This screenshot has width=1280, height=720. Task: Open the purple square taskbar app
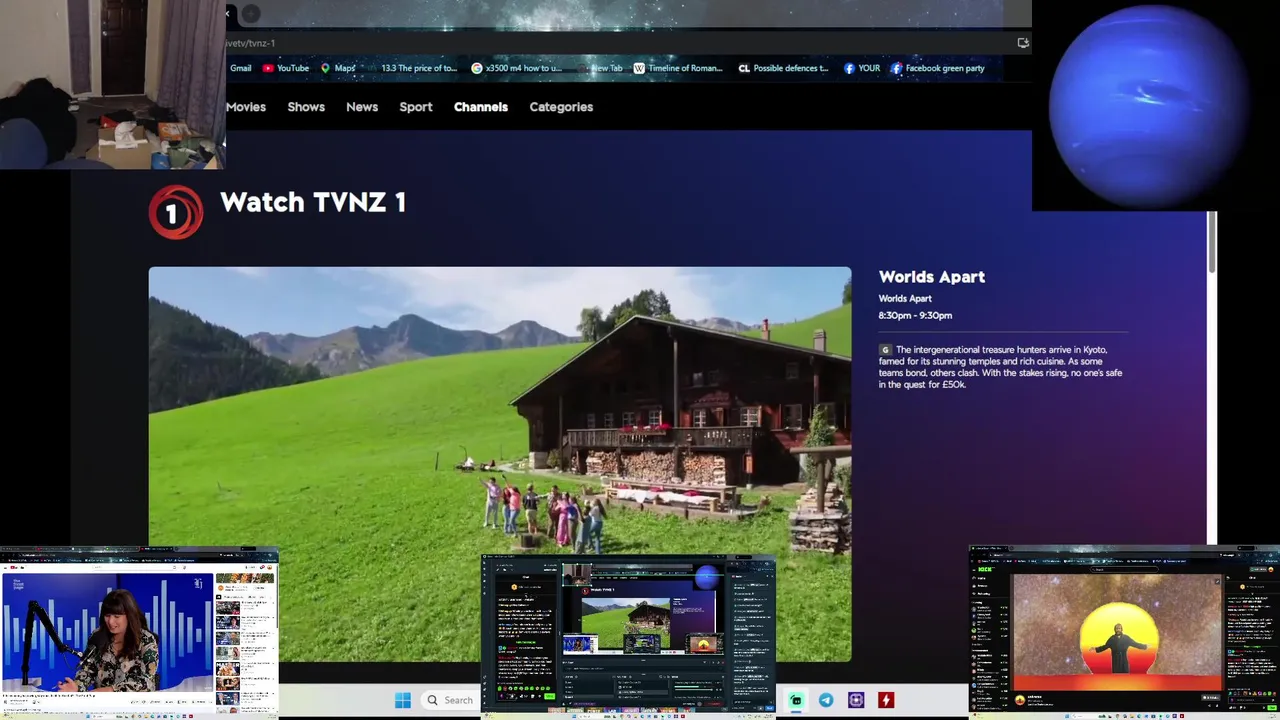point(856,700)
